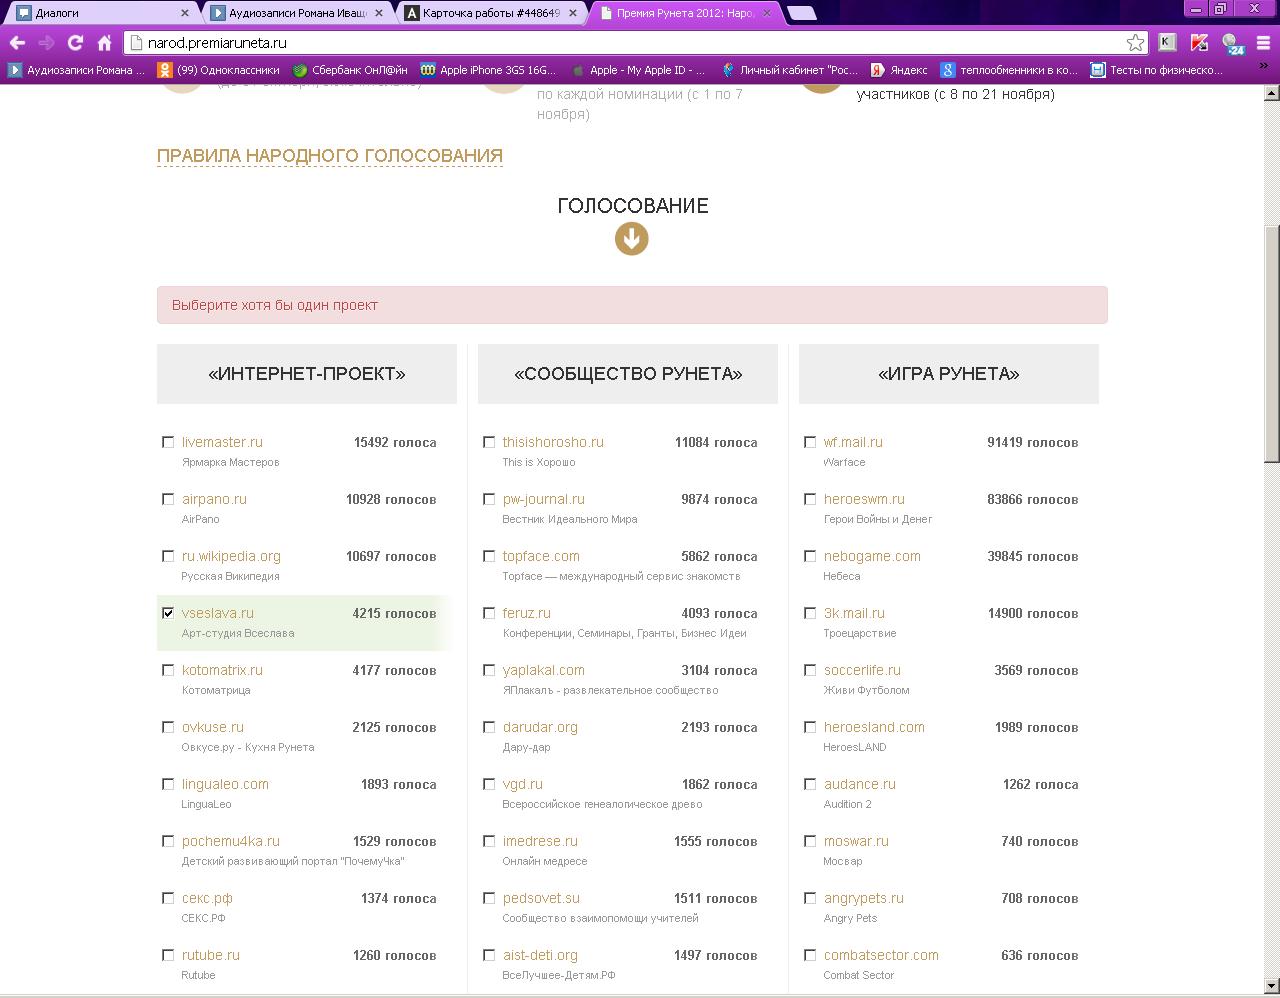The image size is (1280, 998).
Task: Open ПРАВИЛА НАРОДНОГО ГОЛОСОВАНИЯ link
Action: [330, 156]
